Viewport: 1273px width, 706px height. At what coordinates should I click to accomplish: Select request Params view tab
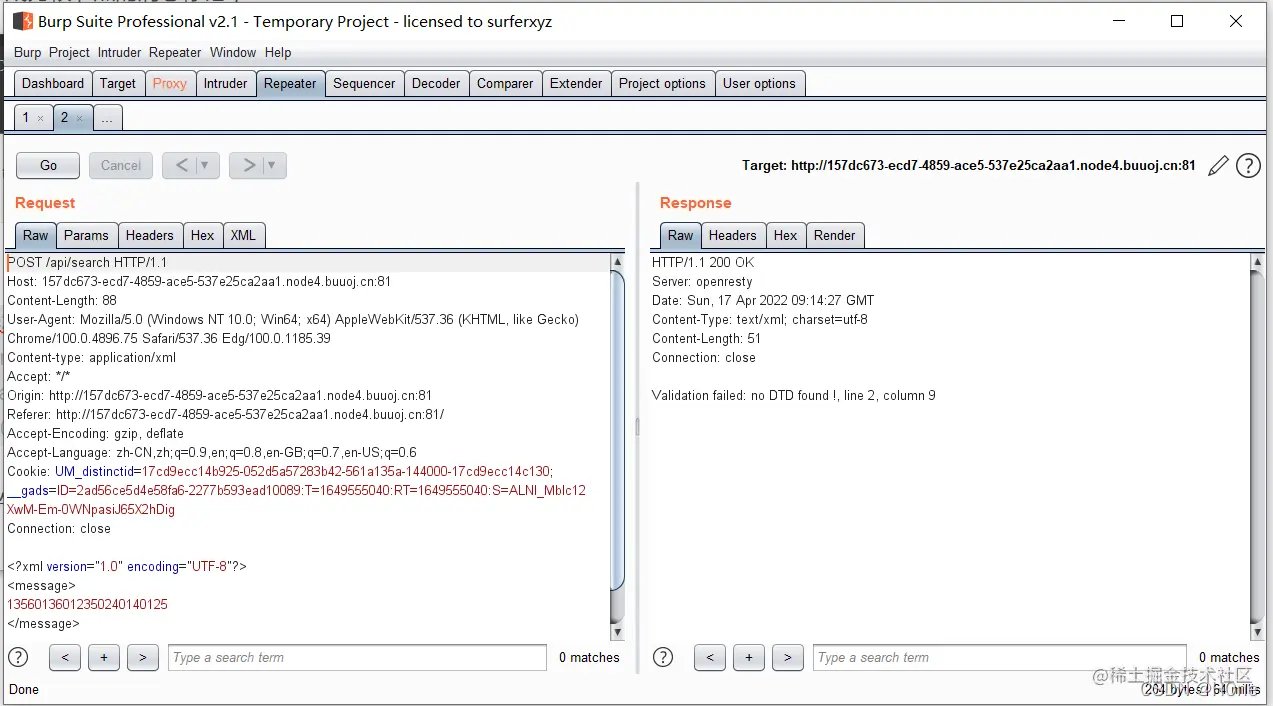(x=86, y=235)
